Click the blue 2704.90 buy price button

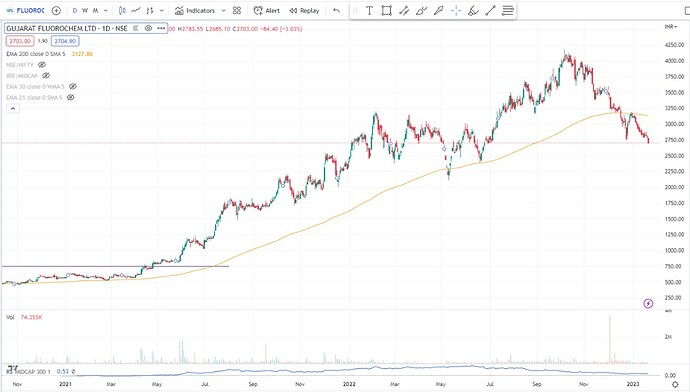pyautogui.click(x=65, y=41)
